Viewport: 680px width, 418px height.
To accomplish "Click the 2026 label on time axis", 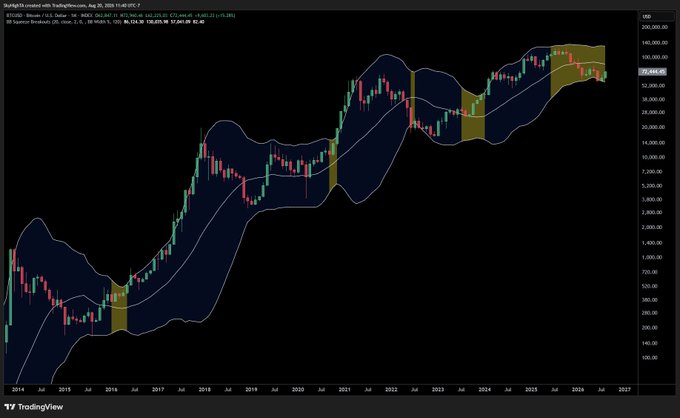I will (x=578, y=389).
